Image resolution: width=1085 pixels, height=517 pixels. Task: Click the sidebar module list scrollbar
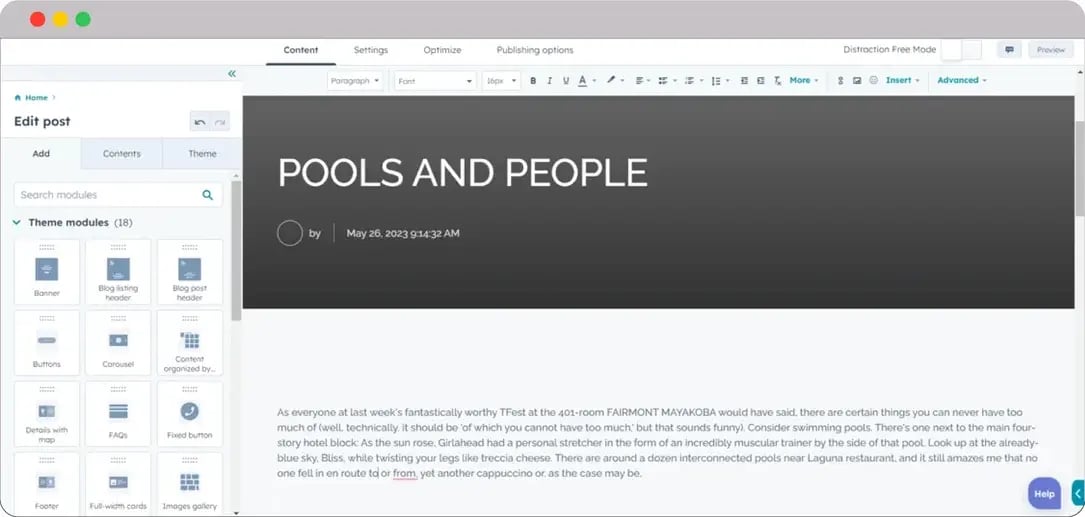[236, 249]
